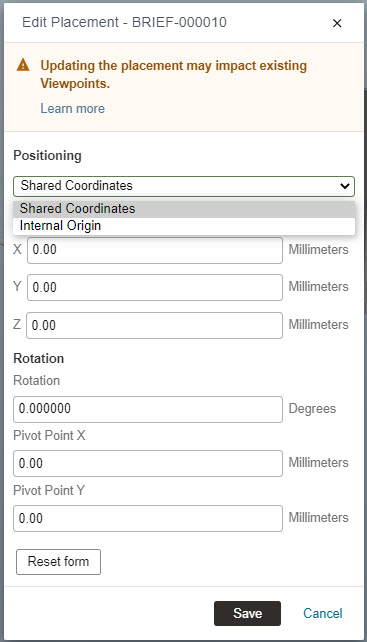
Task: Click the Degrees unit label
Action: point(312,409)
